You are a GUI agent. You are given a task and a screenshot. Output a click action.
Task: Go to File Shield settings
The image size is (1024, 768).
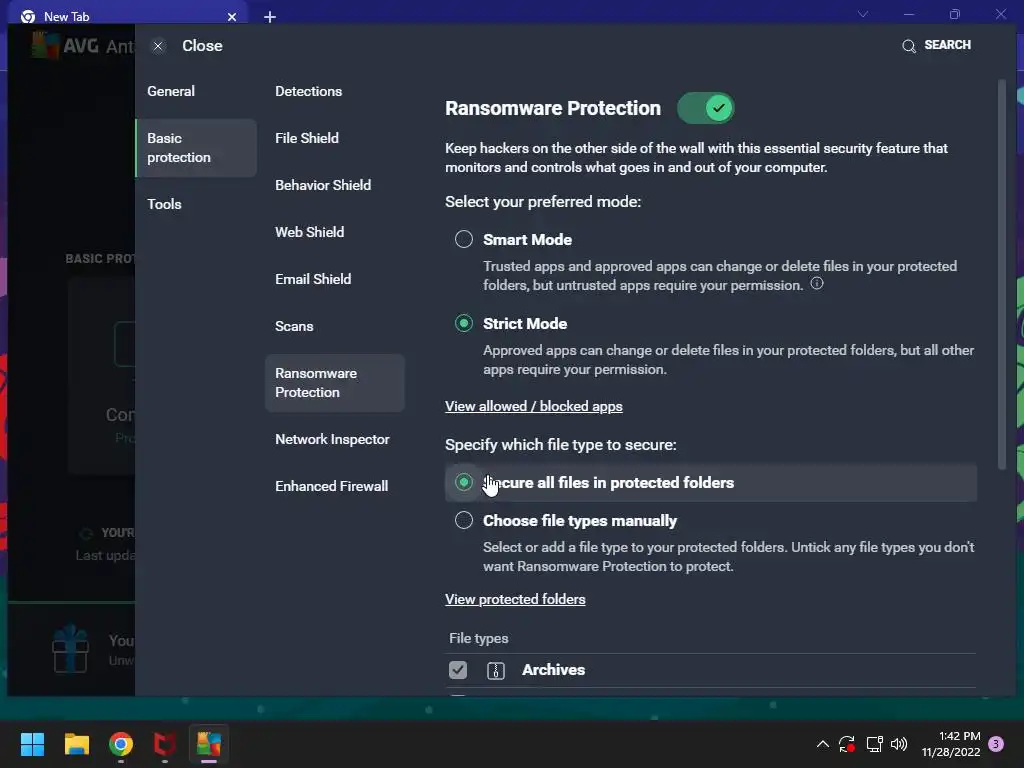tap(307, 138)
